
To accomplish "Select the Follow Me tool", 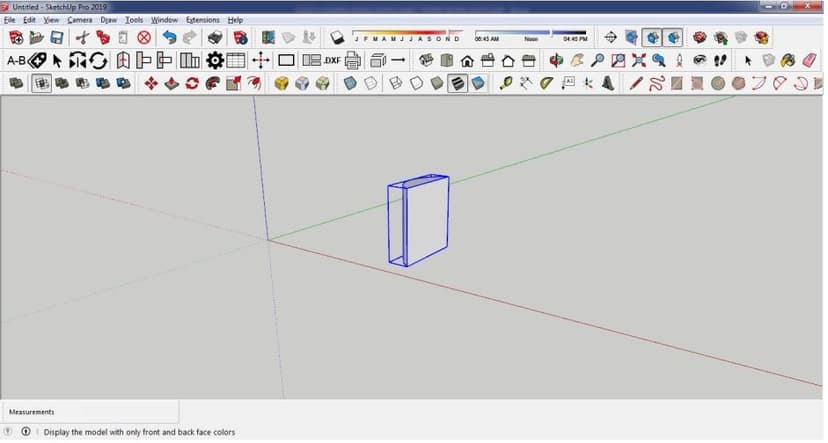I will coord(213,83).
